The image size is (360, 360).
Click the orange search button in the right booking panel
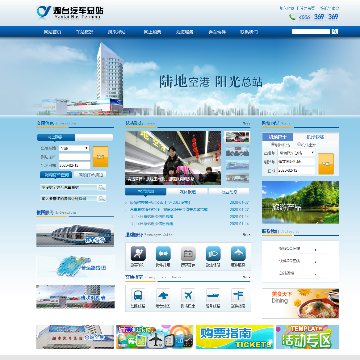(x=326, y=164)
